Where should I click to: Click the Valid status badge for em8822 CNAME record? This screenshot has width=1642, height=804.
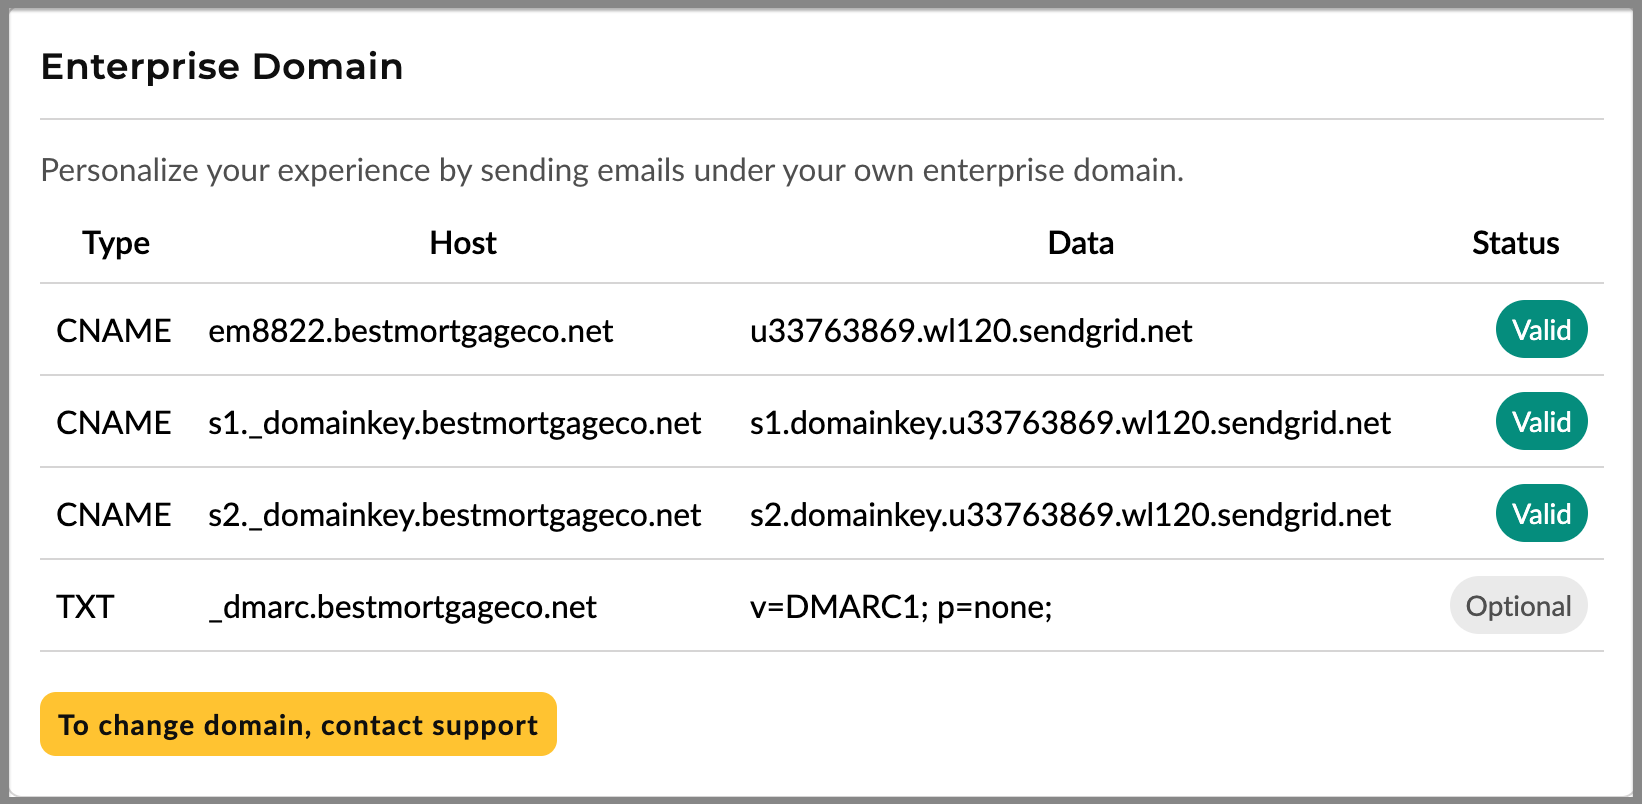1541,330
